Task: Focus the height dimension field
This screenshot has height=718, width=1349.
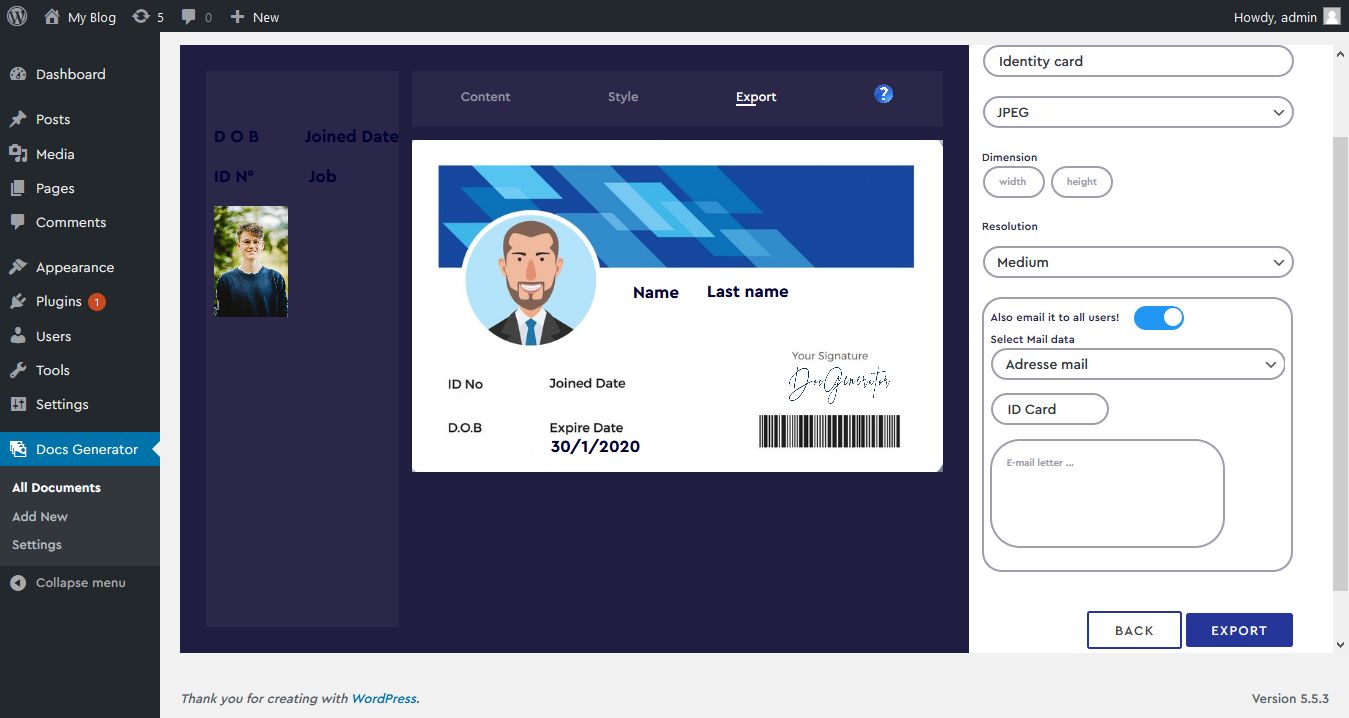Action: pos(1082,182)
